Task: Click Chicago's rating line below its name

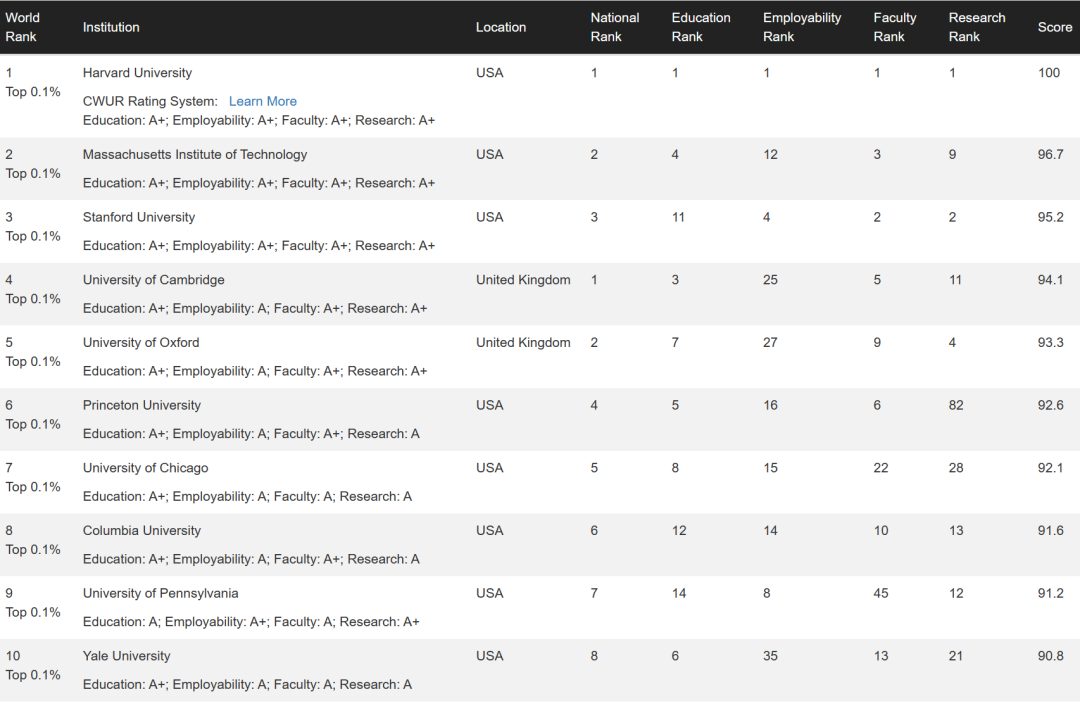Action: click(x=247, y=496)
